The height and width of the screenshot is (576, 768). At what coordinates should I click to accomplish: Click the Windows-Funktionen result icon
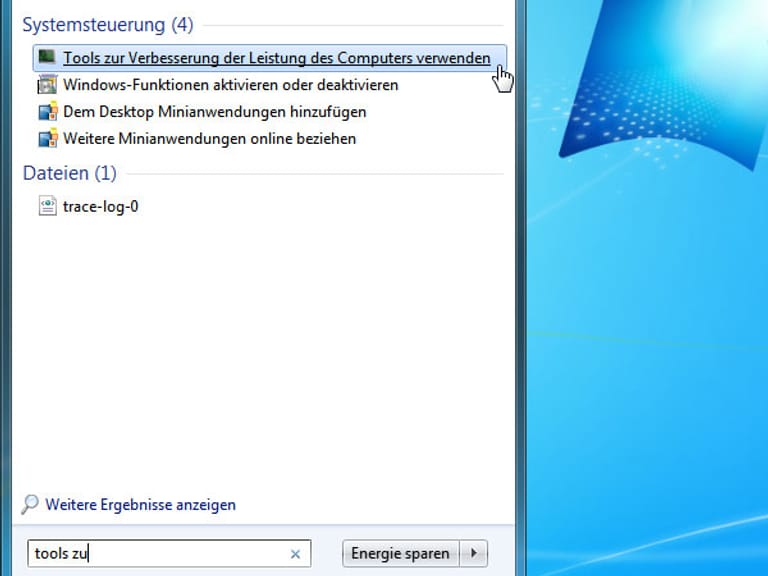pyautogui.click(x=48, y=84)
